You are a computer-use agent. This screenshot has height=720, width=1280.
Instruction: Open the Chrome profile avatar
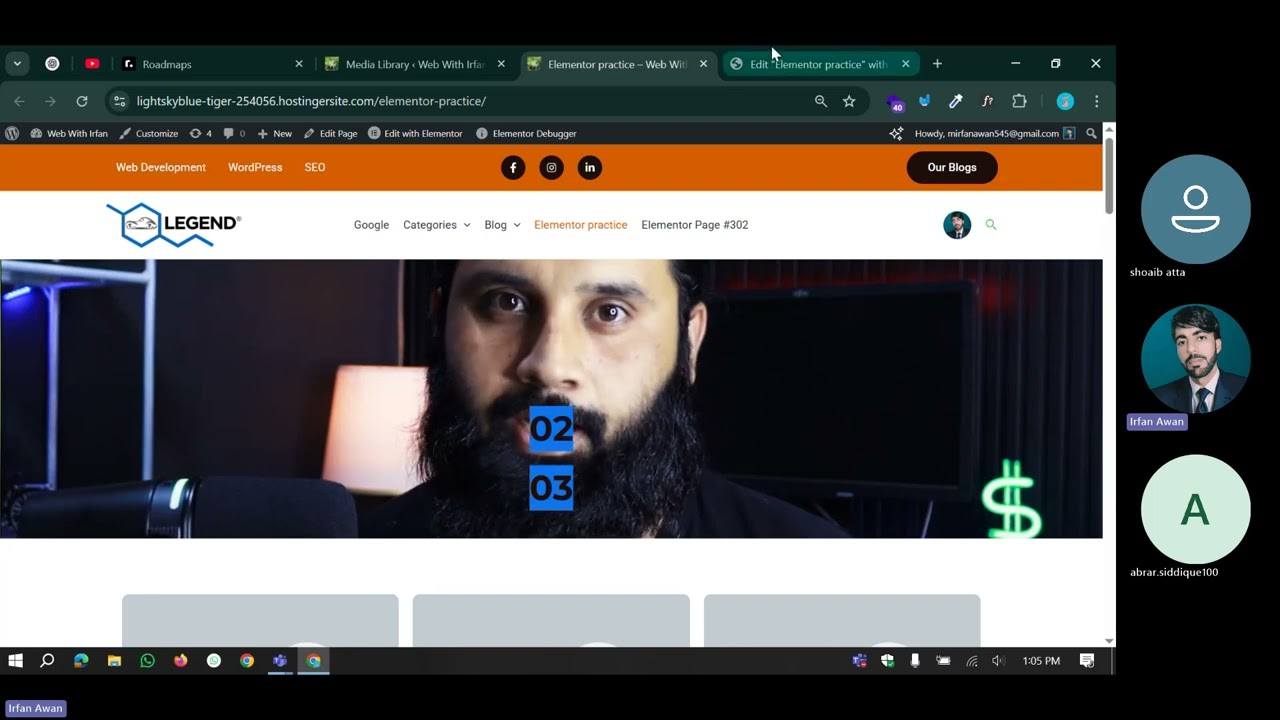[1065, 101]
